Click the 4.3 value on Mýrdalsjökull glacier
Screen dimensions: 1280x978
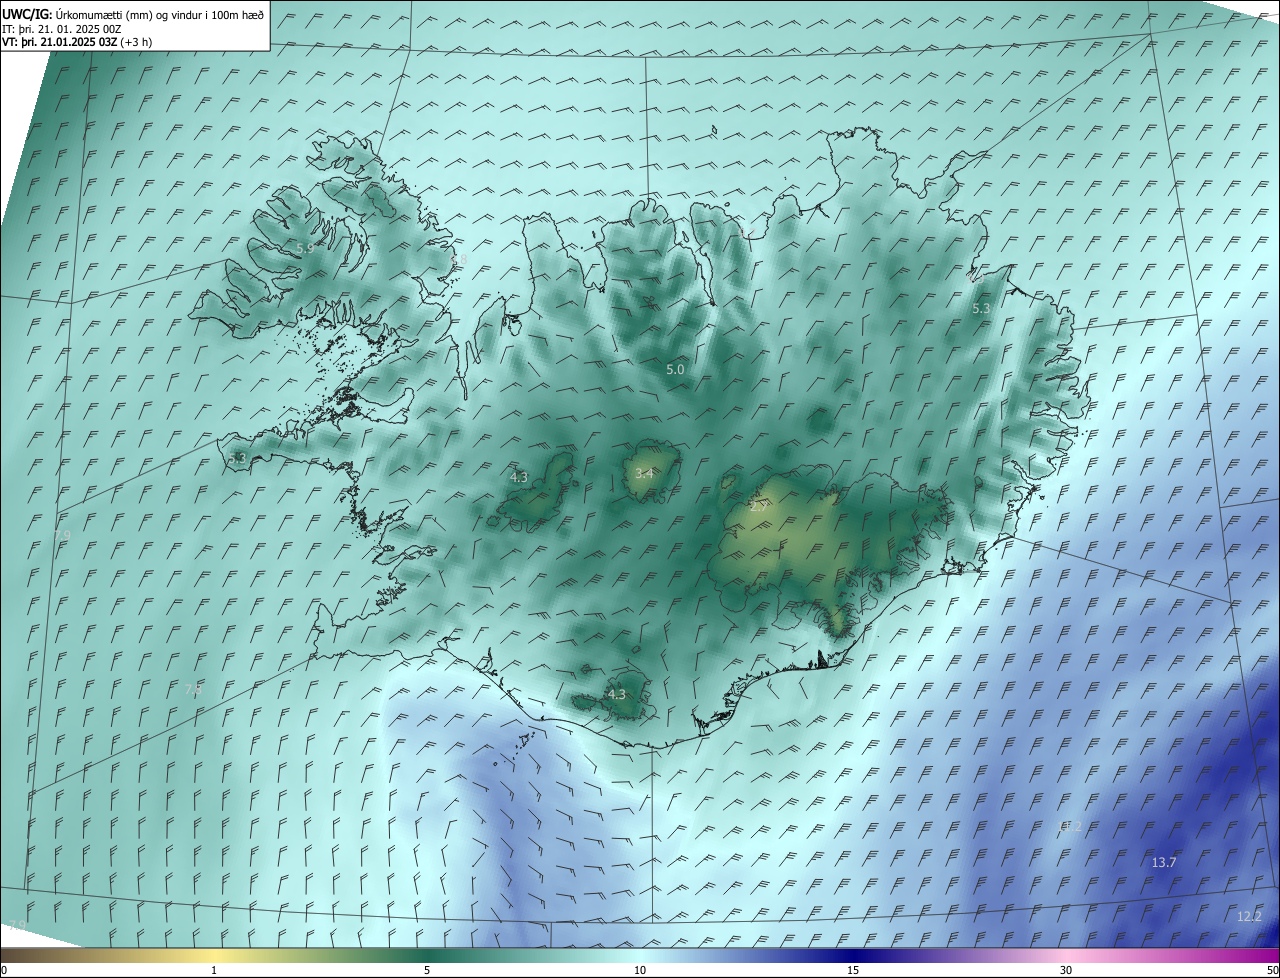617,694
